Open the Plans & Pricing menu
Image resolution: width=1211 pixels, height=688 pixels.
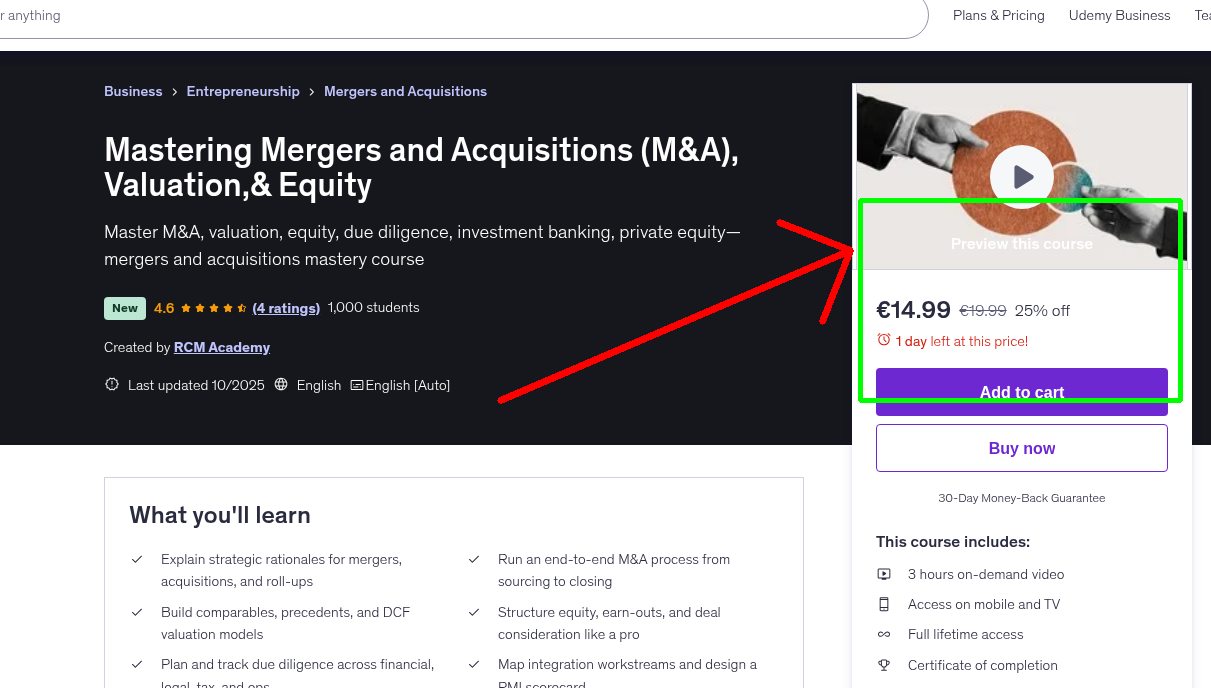coord(998,15)
